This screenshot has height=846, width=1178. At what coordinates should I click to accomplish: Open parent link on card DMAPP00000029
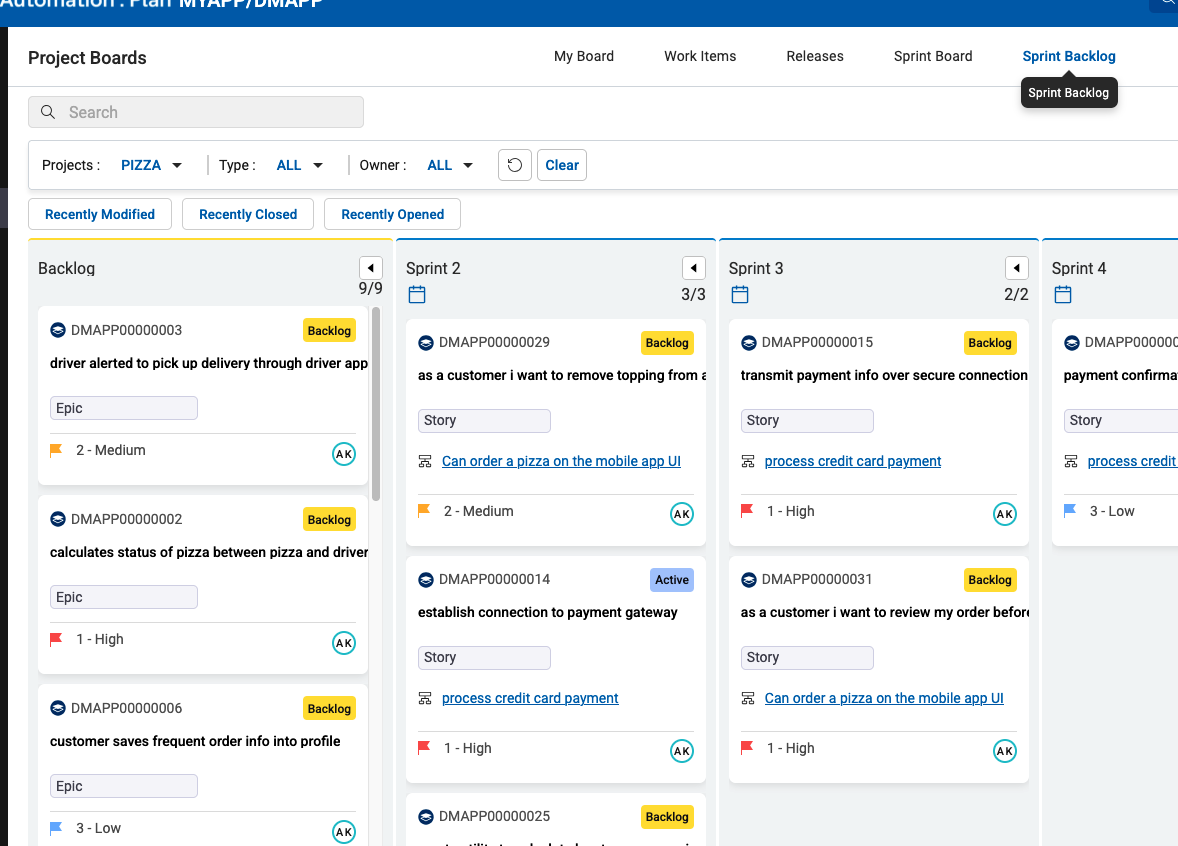561,461
